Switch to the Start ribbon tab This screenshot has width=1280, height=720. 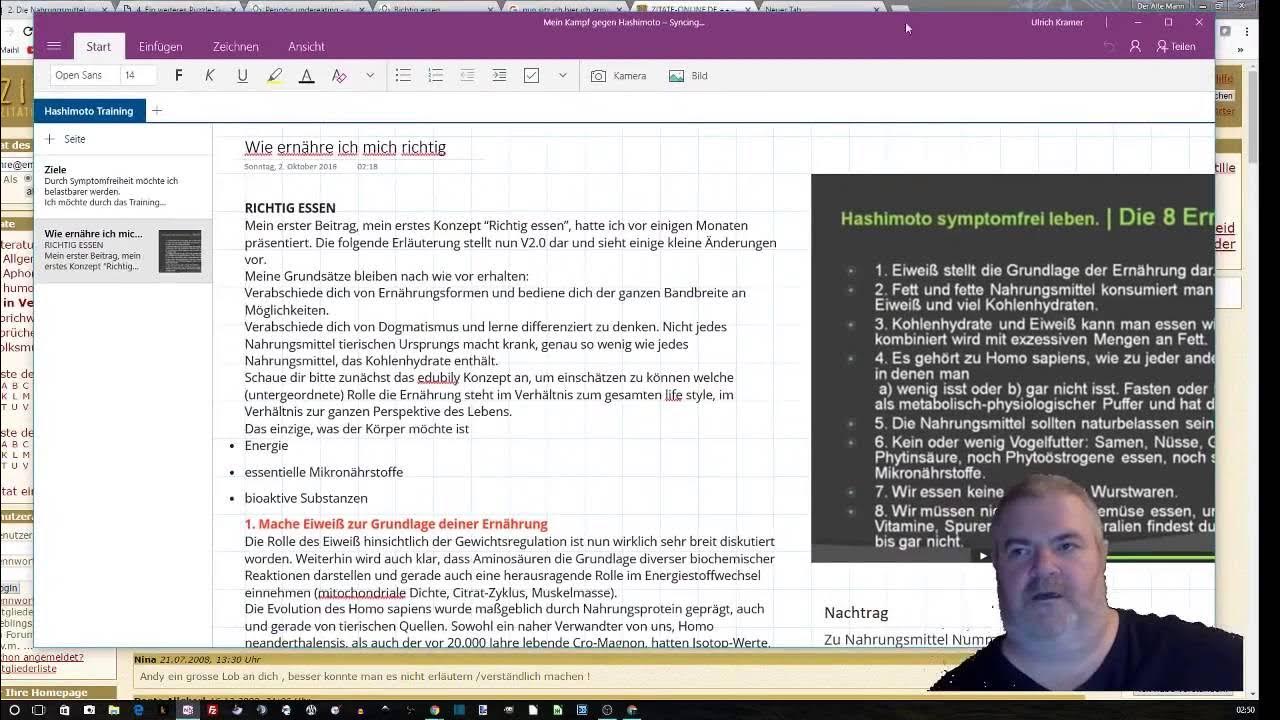pos(98,46)
